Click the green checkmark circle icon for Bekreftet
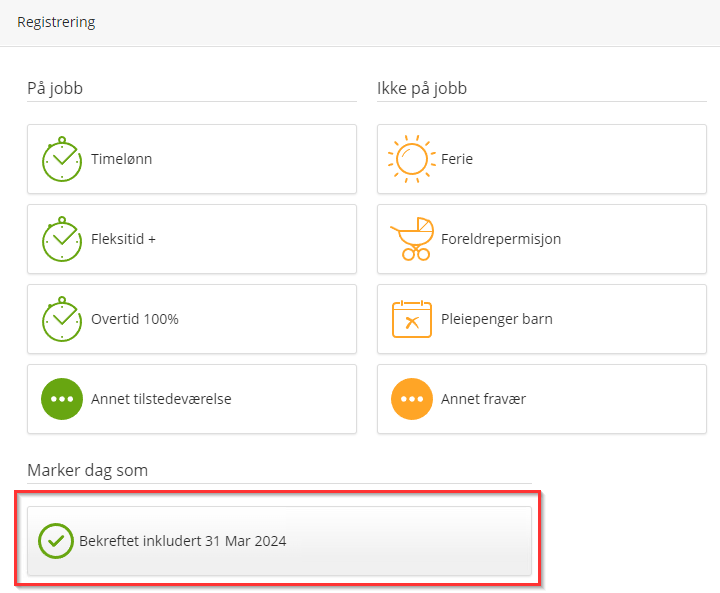This screenshot has width=720, height=593. pos(56,541)
